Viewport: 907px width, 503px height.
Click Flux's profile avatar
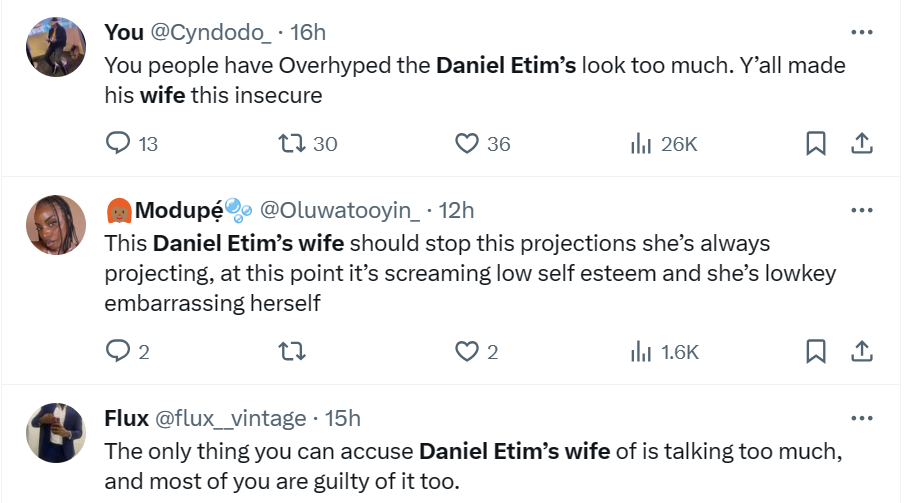(x=55, y=432)
